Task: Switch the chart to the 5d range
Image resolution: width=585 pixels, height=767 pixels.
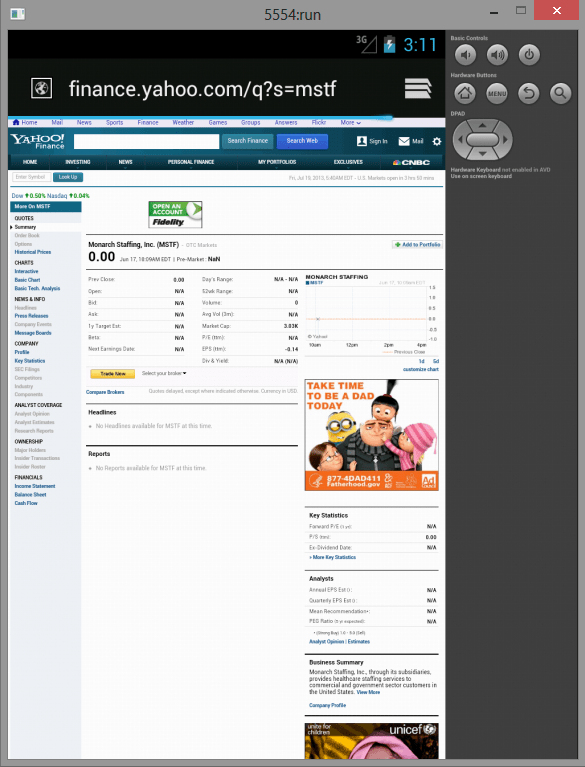Action: tap(436, 361)
